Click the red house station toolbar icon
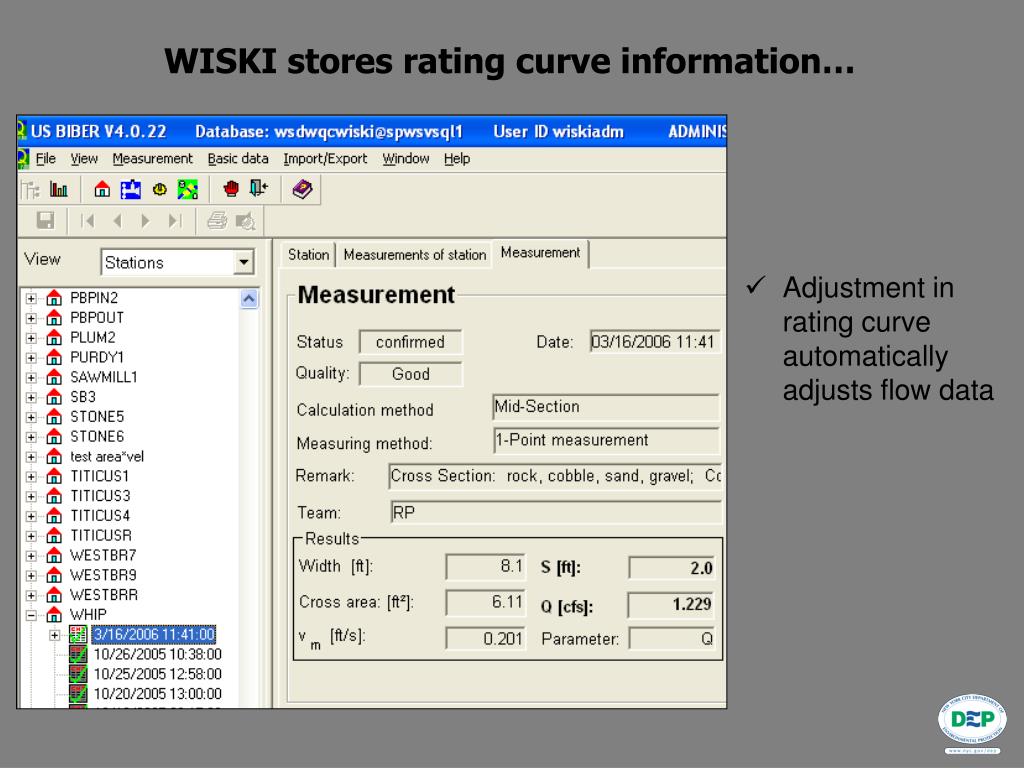Image resolution: width=1024 pixels, height=768 pixels. (102, 189)
